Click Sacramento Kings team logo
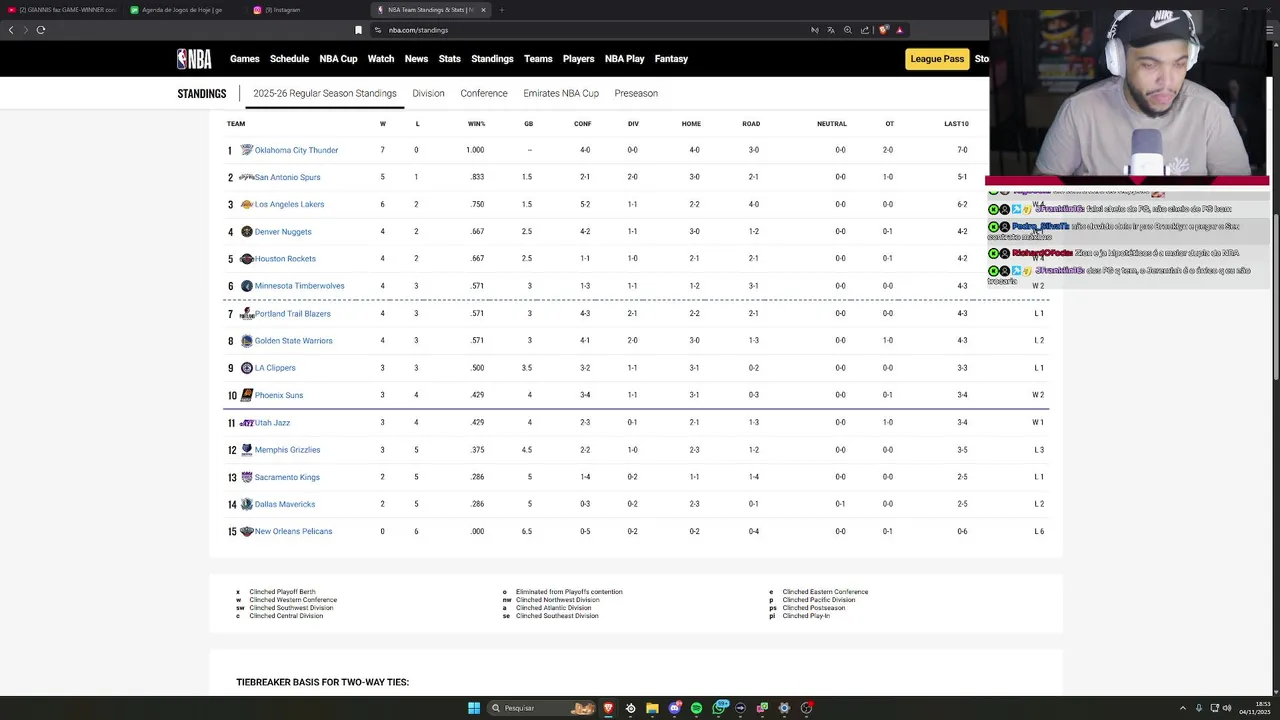 coord(247,477)
